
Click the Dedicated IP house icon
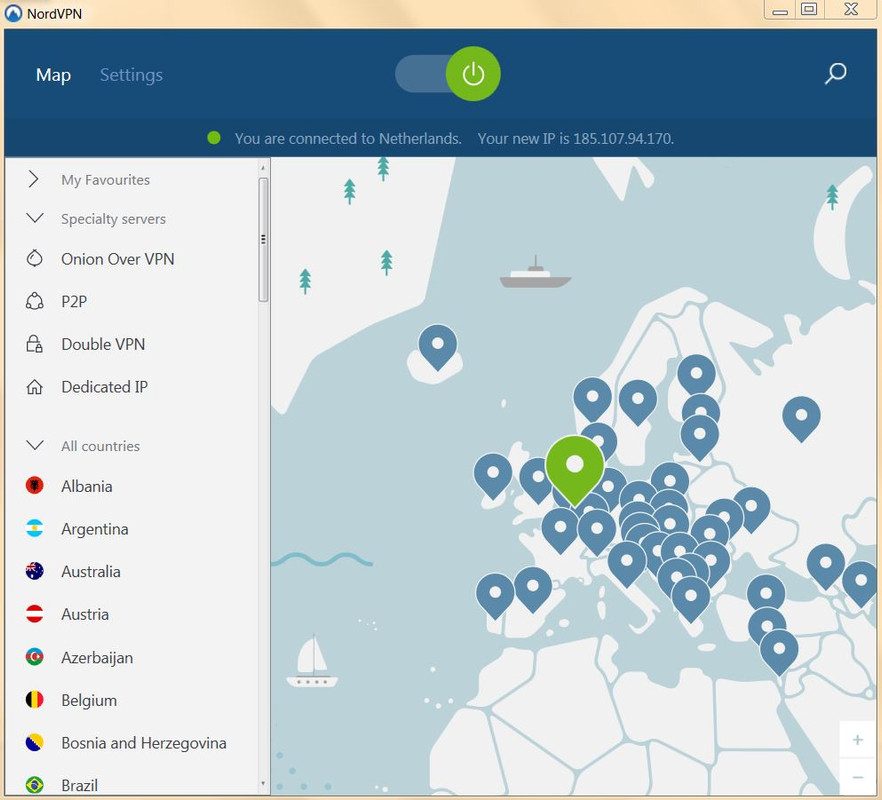pyautogui.click(x=34, y=387)
